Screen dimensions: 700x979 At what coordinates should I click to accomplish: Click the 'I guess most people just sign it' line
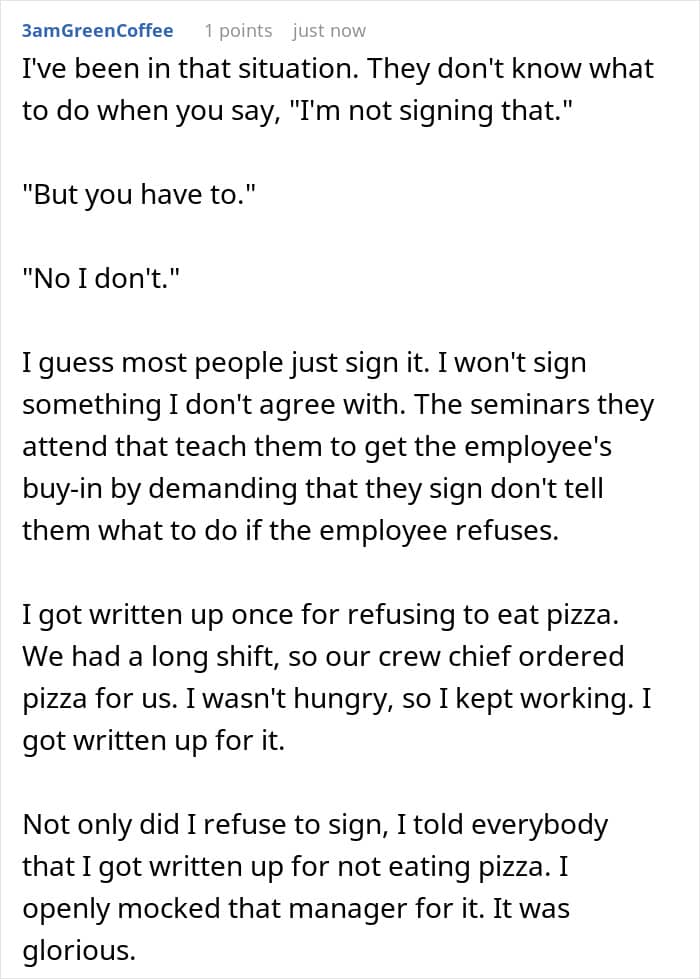click(304, 363)
